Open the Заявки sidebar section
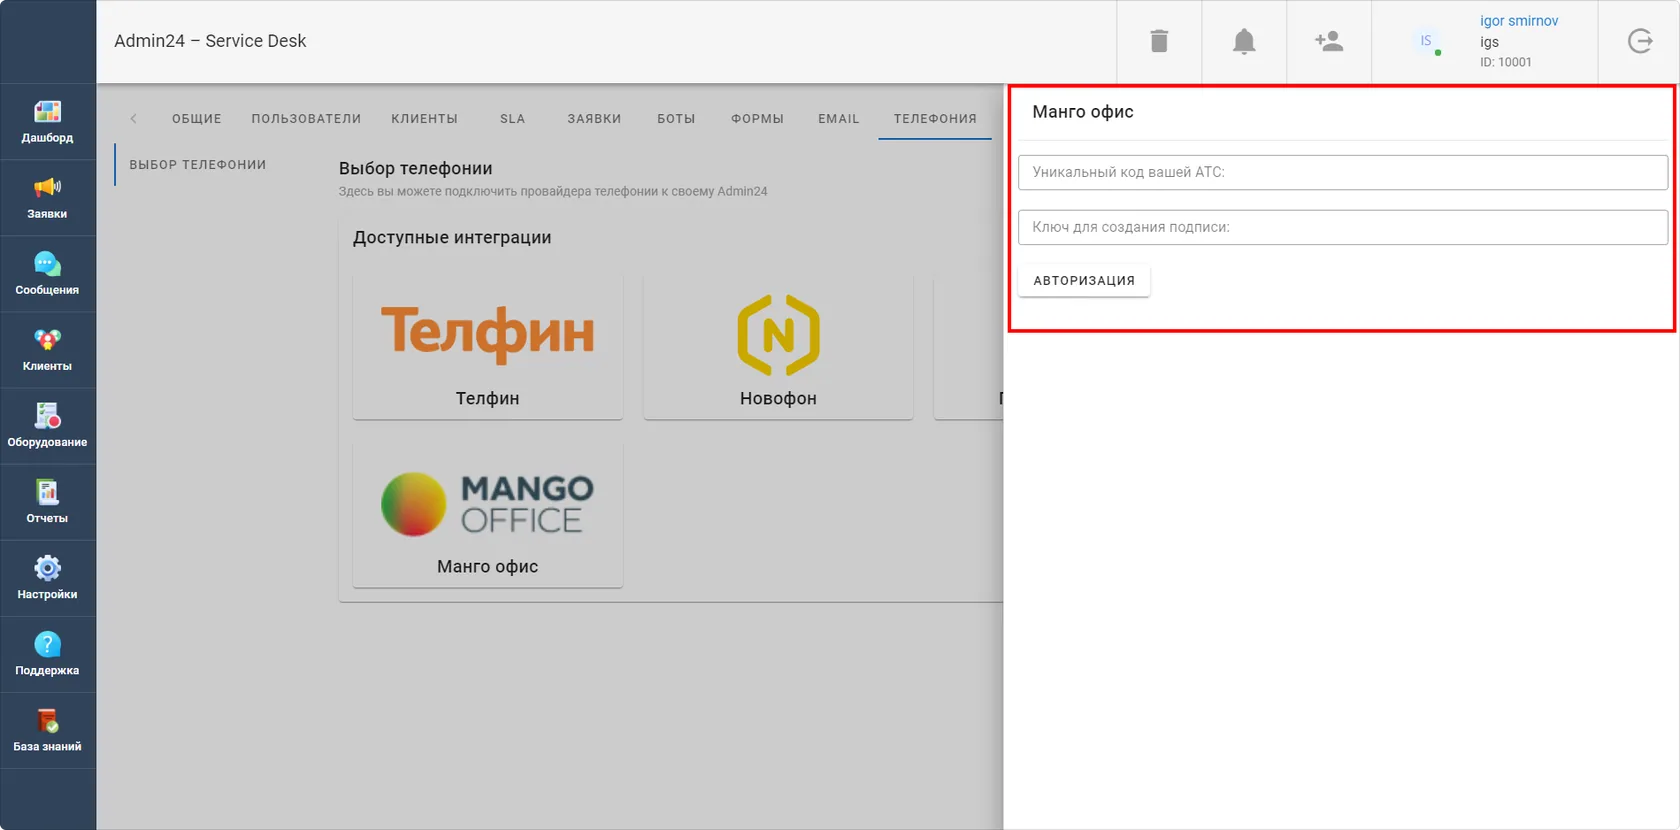Viewport: 1680px width, 830px height. [x=47, y=198]
